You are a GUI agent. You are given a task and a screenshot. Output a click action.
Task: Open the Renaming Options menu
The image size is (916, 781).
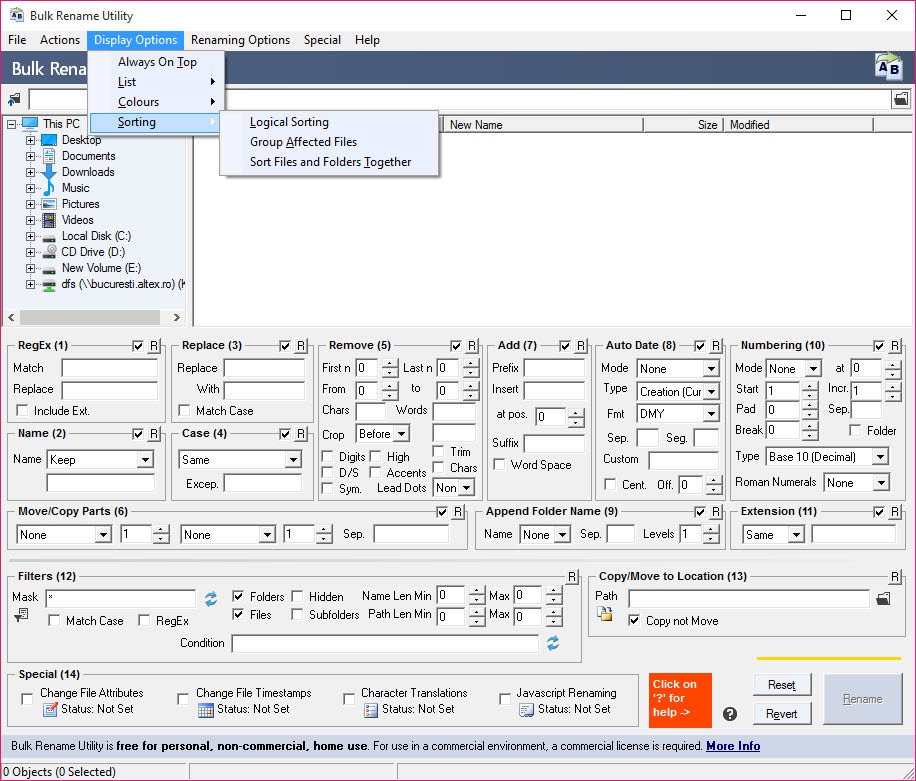coord(240,40)
